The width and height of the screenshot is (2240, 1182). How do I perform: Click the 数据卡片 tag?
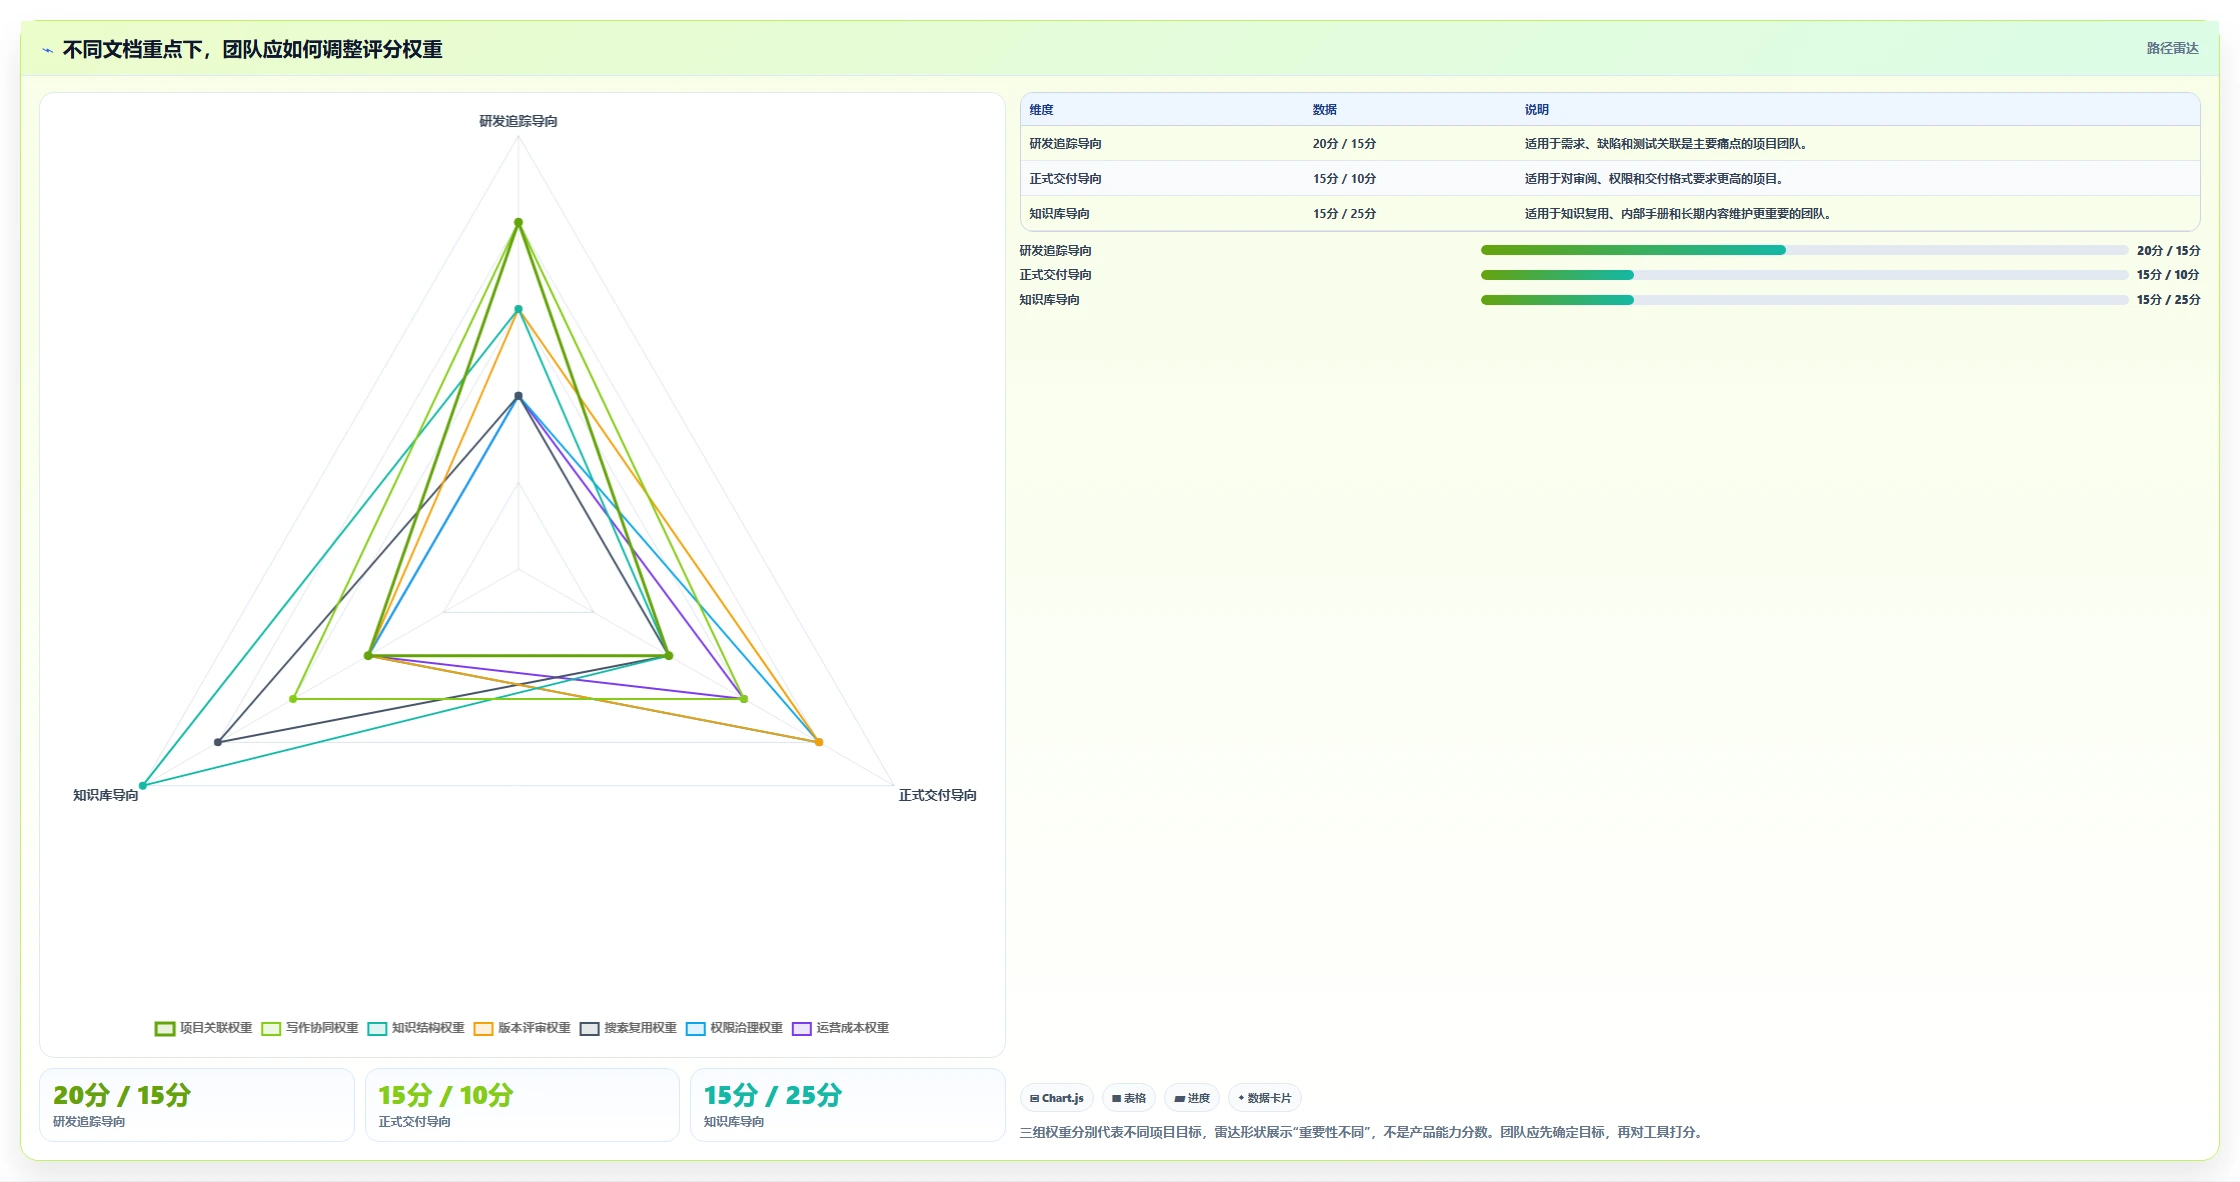coord(1265,1098)
